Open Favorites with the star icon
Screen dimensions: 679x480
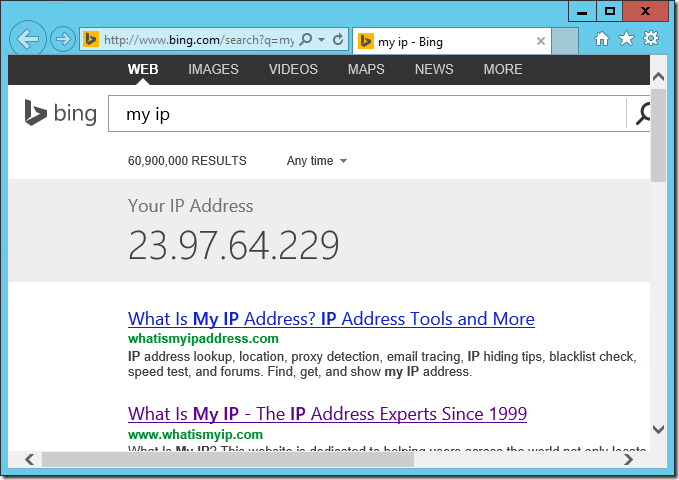pos(626,39)
